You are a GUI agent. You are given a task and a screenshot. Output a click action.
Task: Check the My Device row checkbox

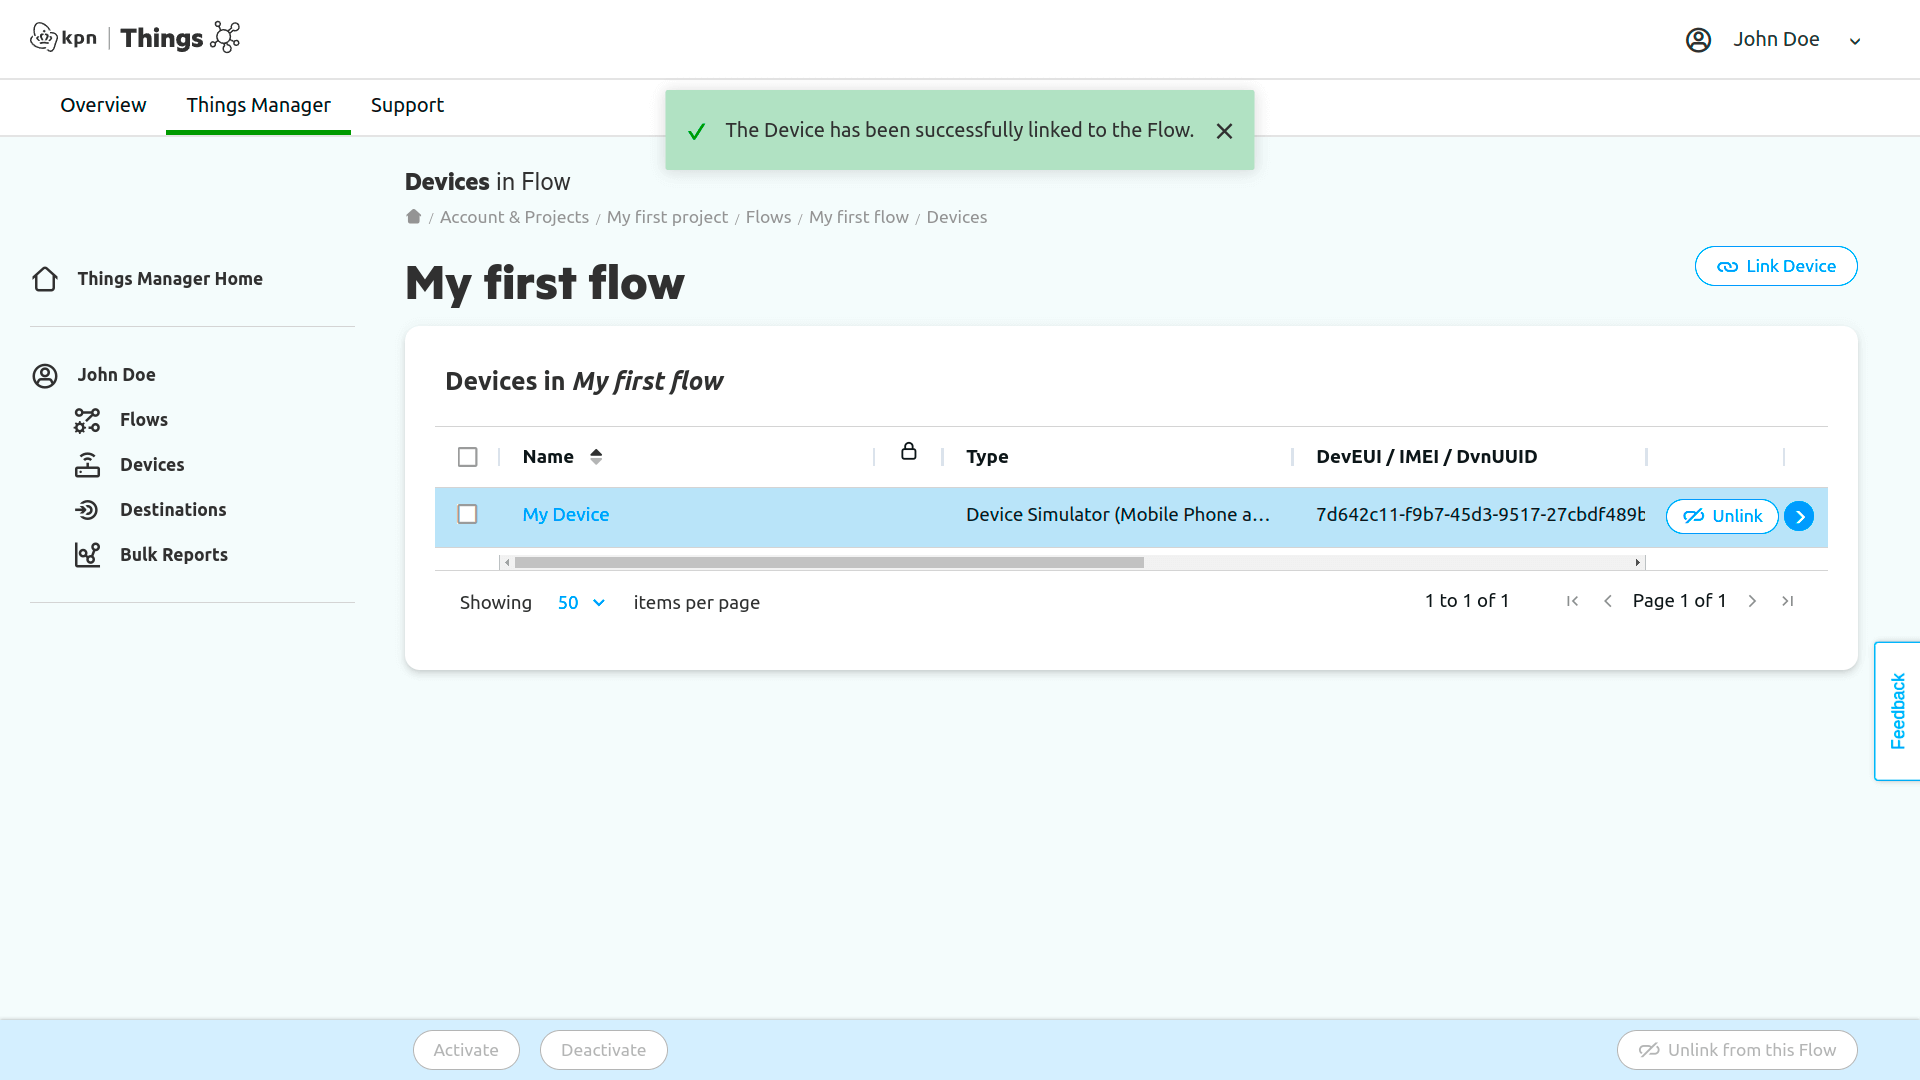point(467,514)
